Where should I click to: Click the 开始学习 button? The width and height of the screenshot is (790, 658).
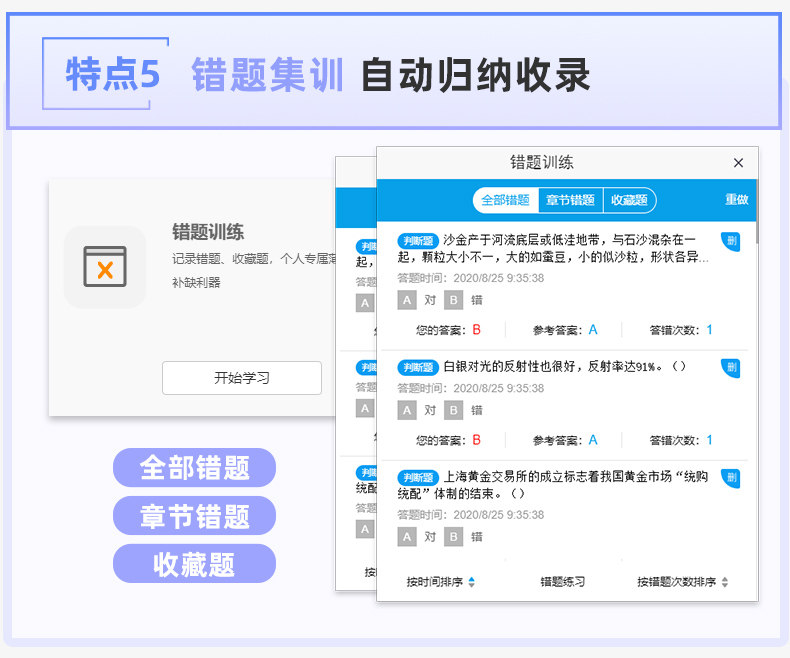click(242, 378)
